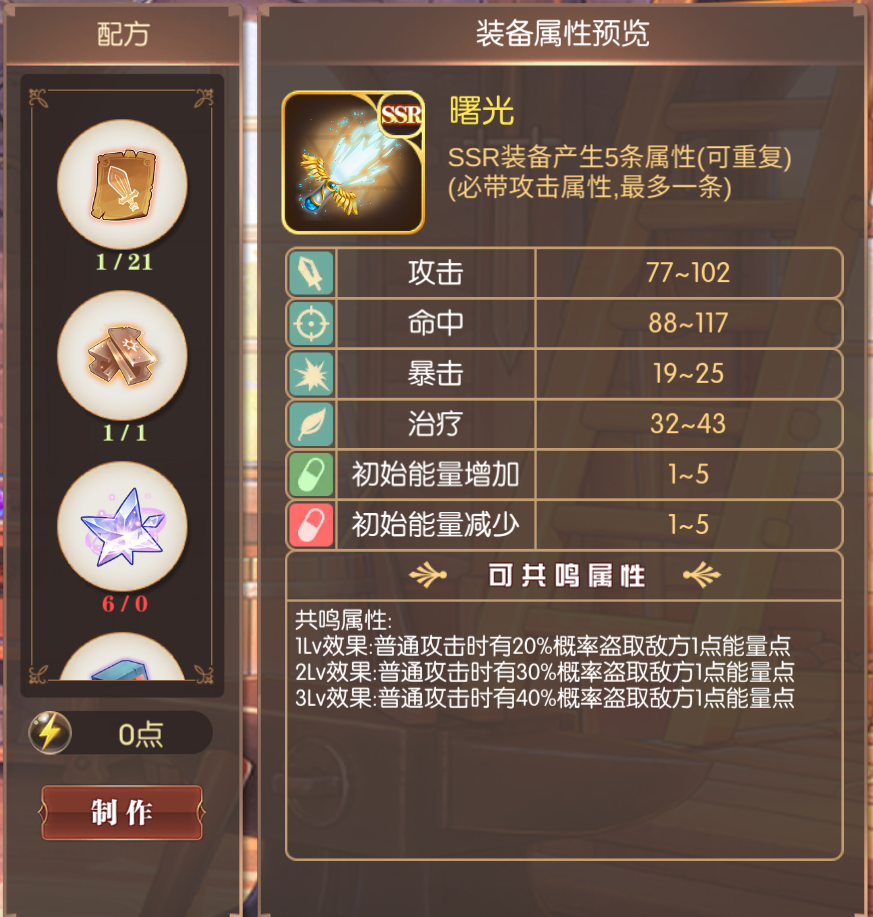This screenshot has width=873, height=917.
Task: Tap the partially visible fourth recipe material
Action: [122, 658]
